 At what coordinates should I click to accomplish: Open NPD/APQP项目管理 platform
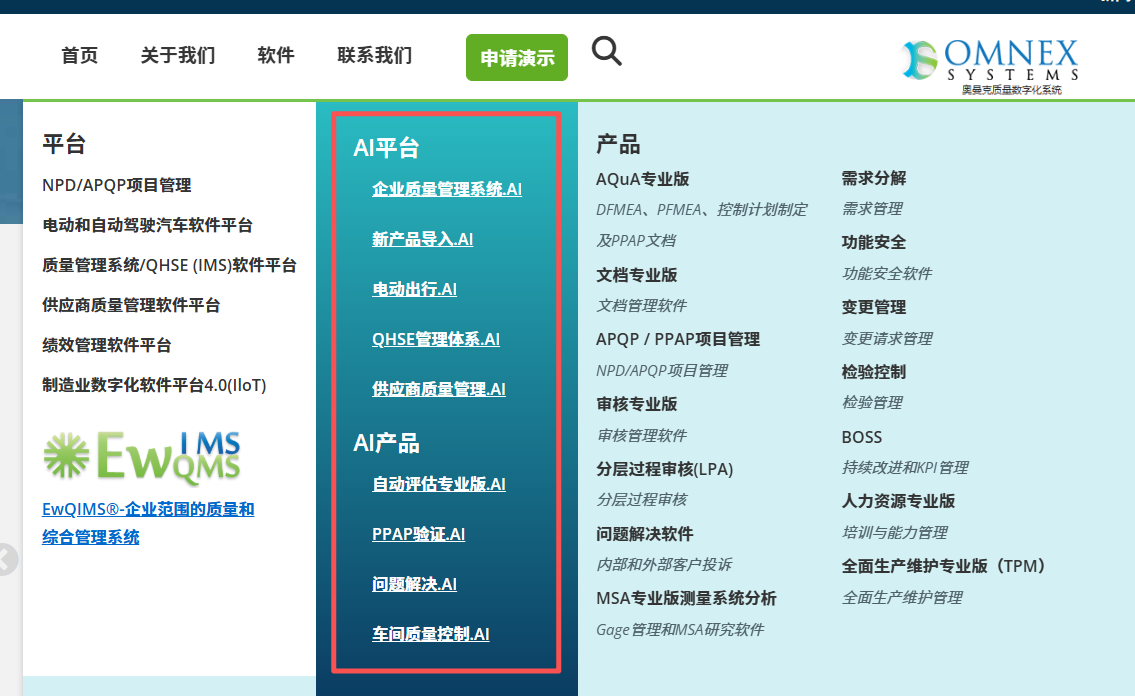(x=117, y=185)
